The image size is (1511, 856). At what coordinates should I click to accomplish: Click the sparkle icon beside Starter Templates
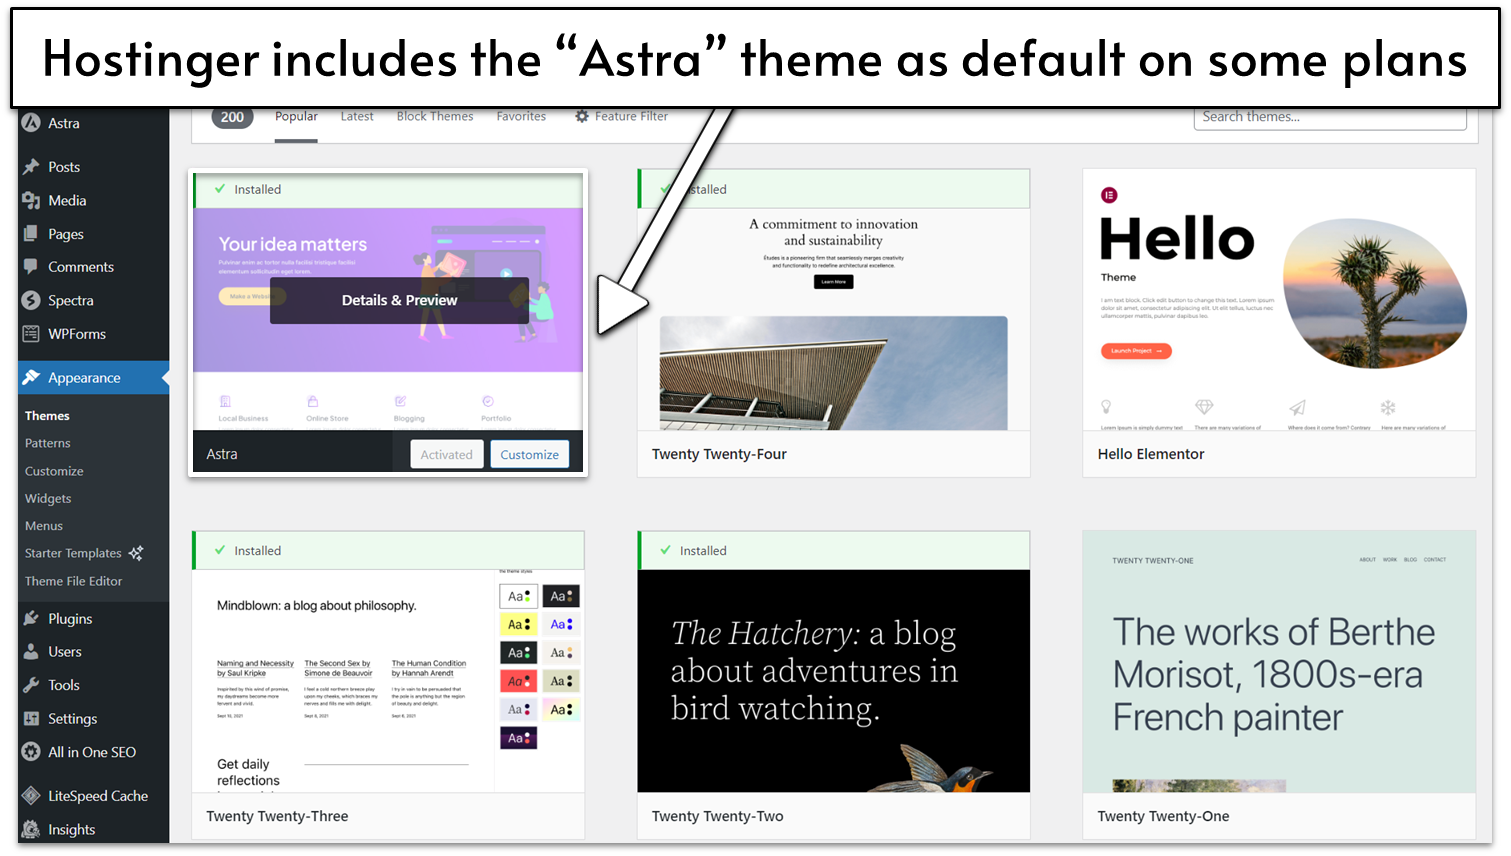(136, 553)
